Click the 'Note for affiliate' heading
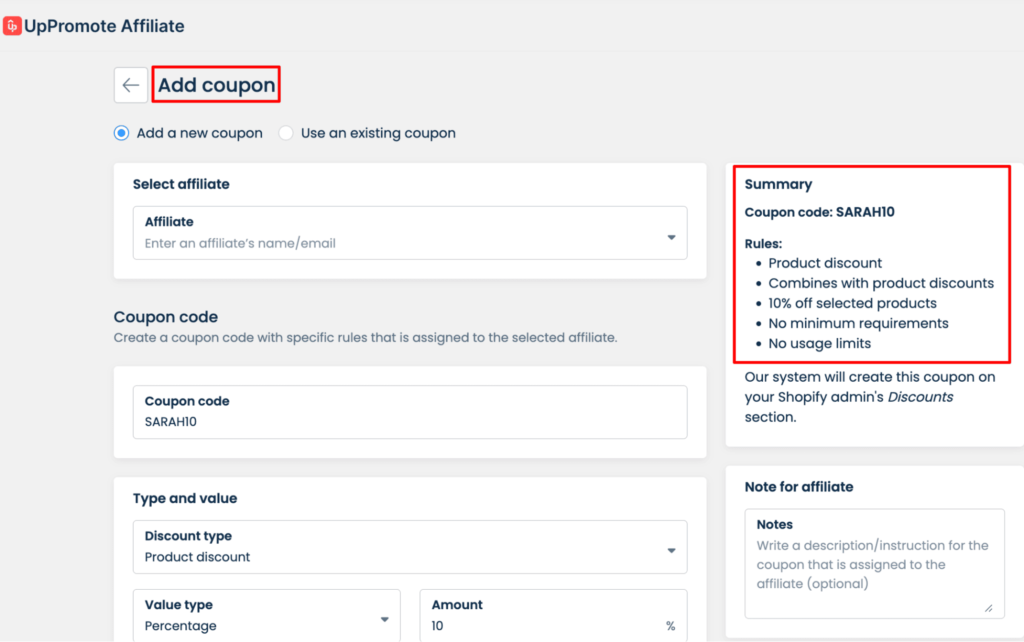Viewport: 1024px width, 642px height. 798,487
